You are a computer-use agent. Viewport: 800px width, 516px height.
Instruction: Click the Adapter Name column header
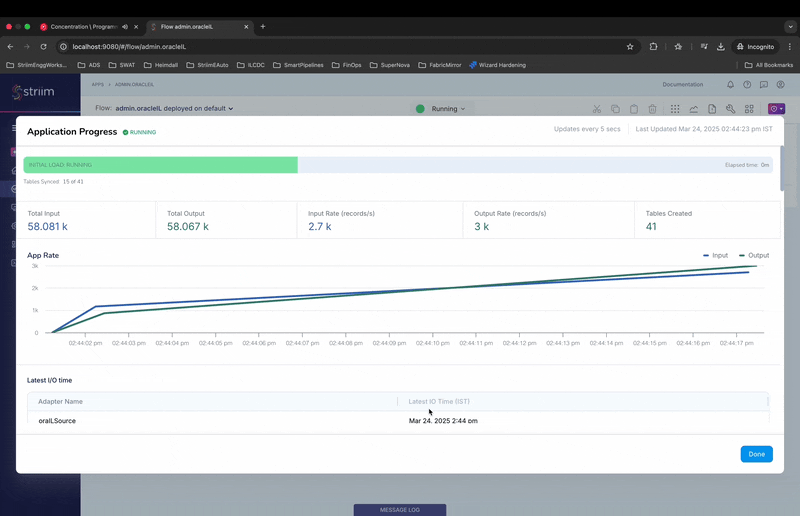coord(60,402)
